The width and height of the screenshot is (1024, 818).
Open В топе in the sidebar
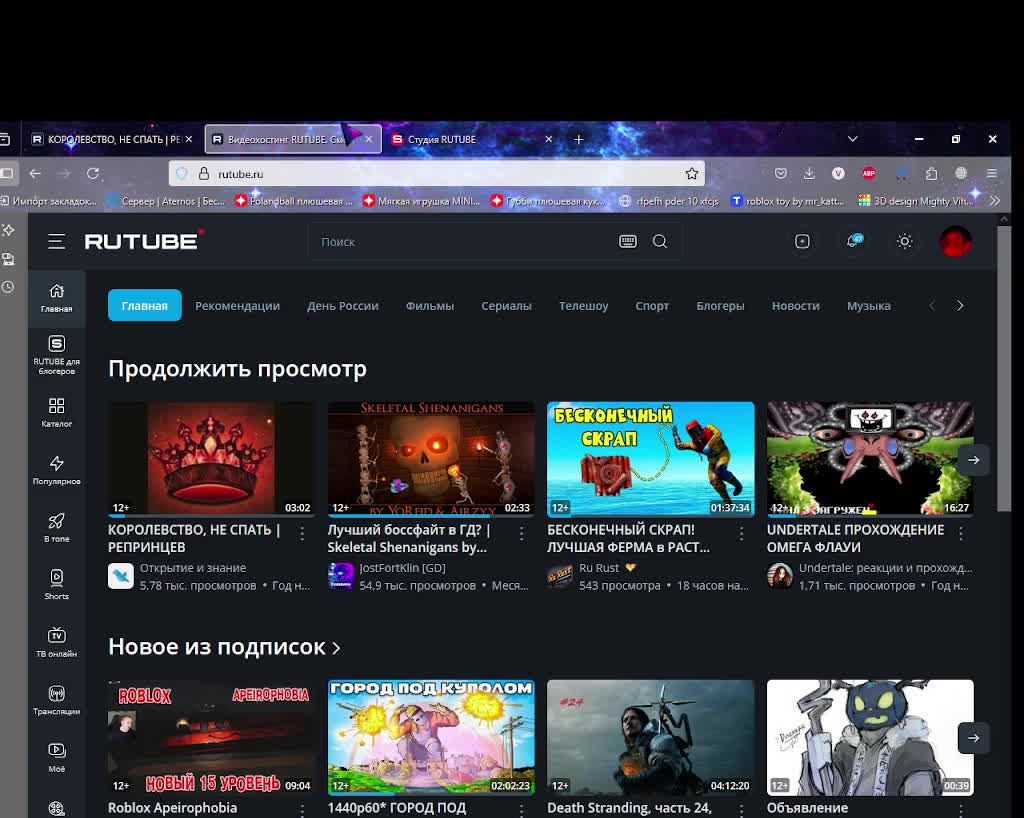click(x=57, y=527)
